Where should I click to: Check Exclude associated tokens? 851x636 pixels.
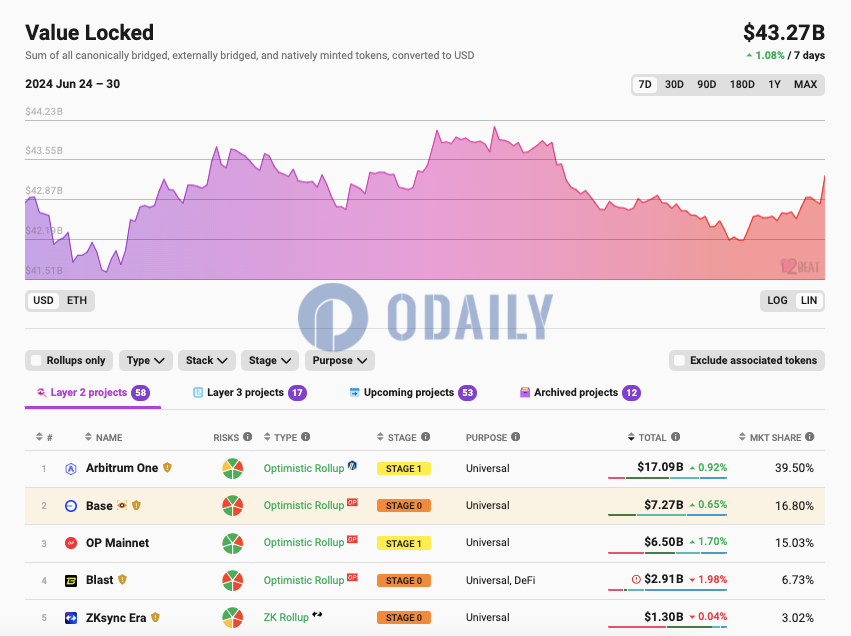click(679, 360)
